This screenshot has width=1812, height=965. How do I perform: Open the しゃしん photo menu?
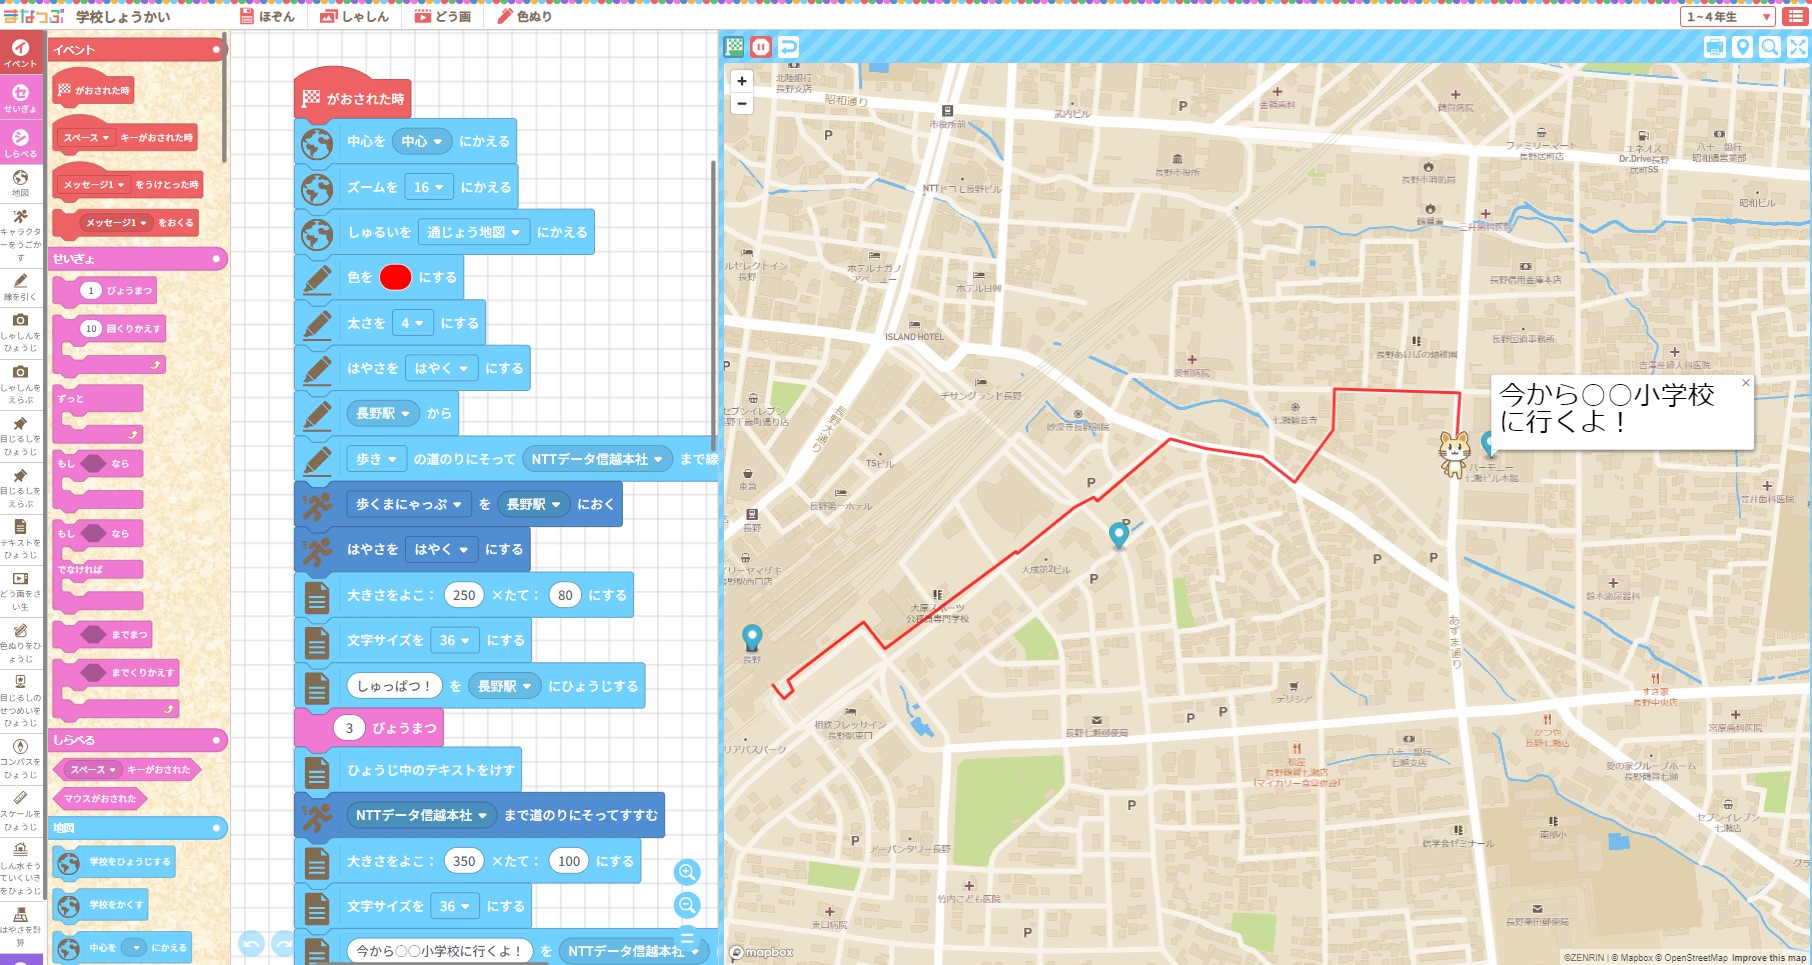pyautogui.click(x=354, y=16)
